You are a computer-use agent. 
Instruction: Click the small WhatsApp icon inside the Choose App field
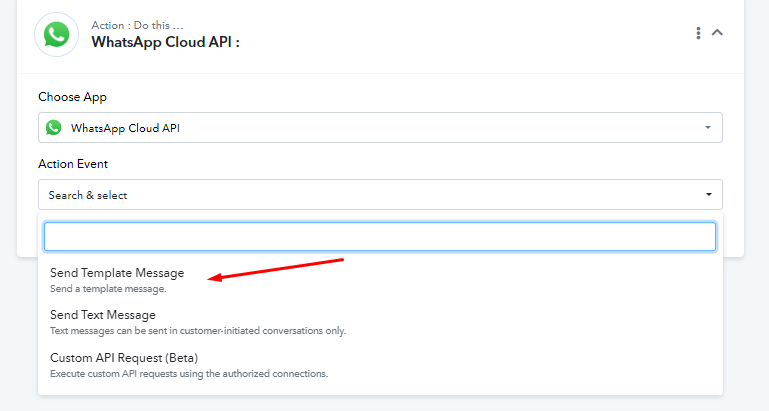53,128
